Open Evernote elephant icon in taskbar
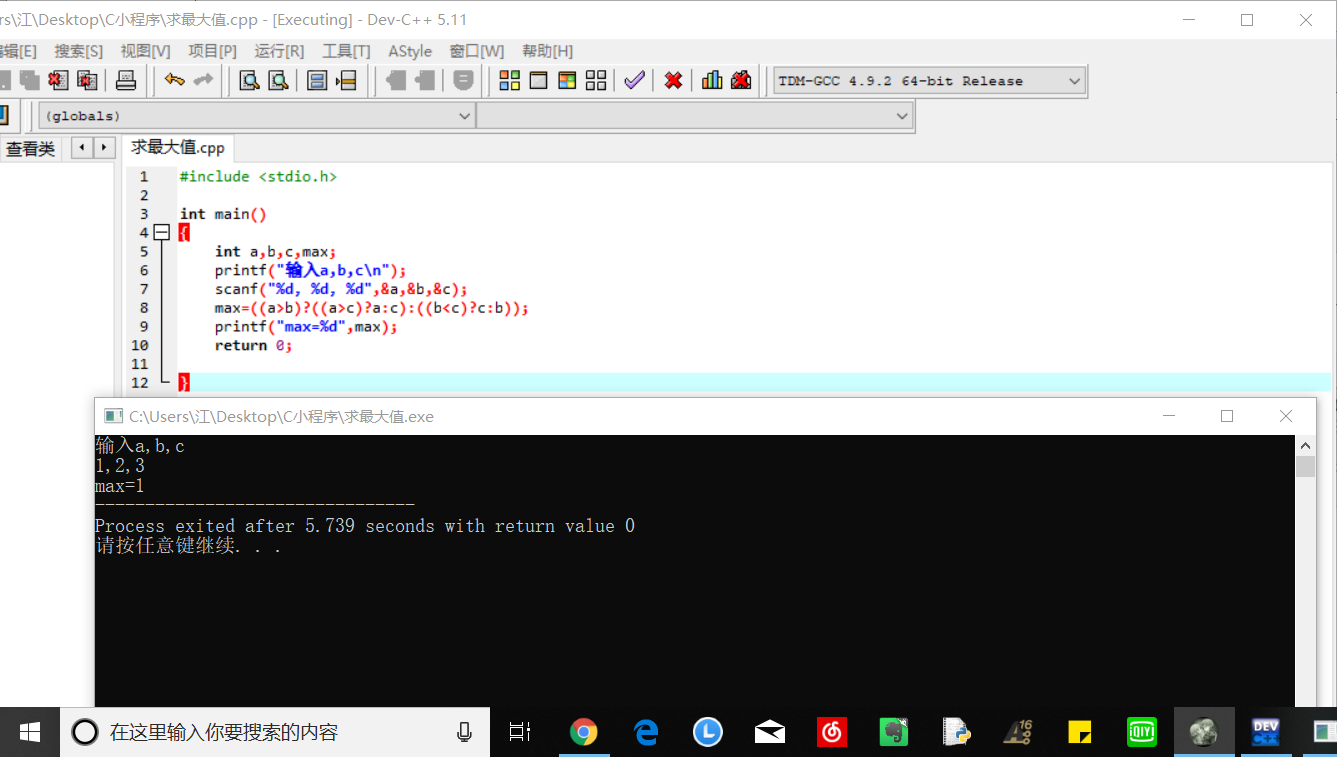 pyautogui.click(x=894, y=732)
